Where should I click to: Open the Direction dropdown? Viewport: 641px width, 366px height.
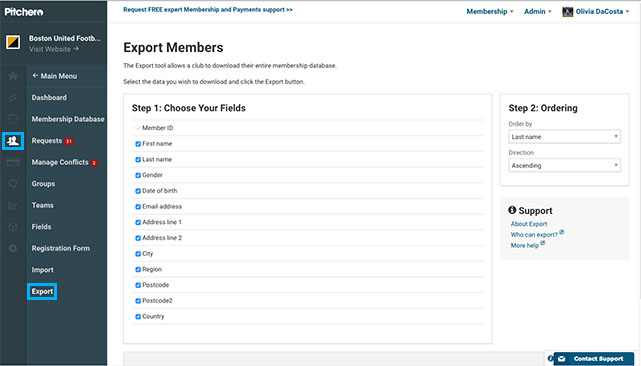[x=564, y=165]
